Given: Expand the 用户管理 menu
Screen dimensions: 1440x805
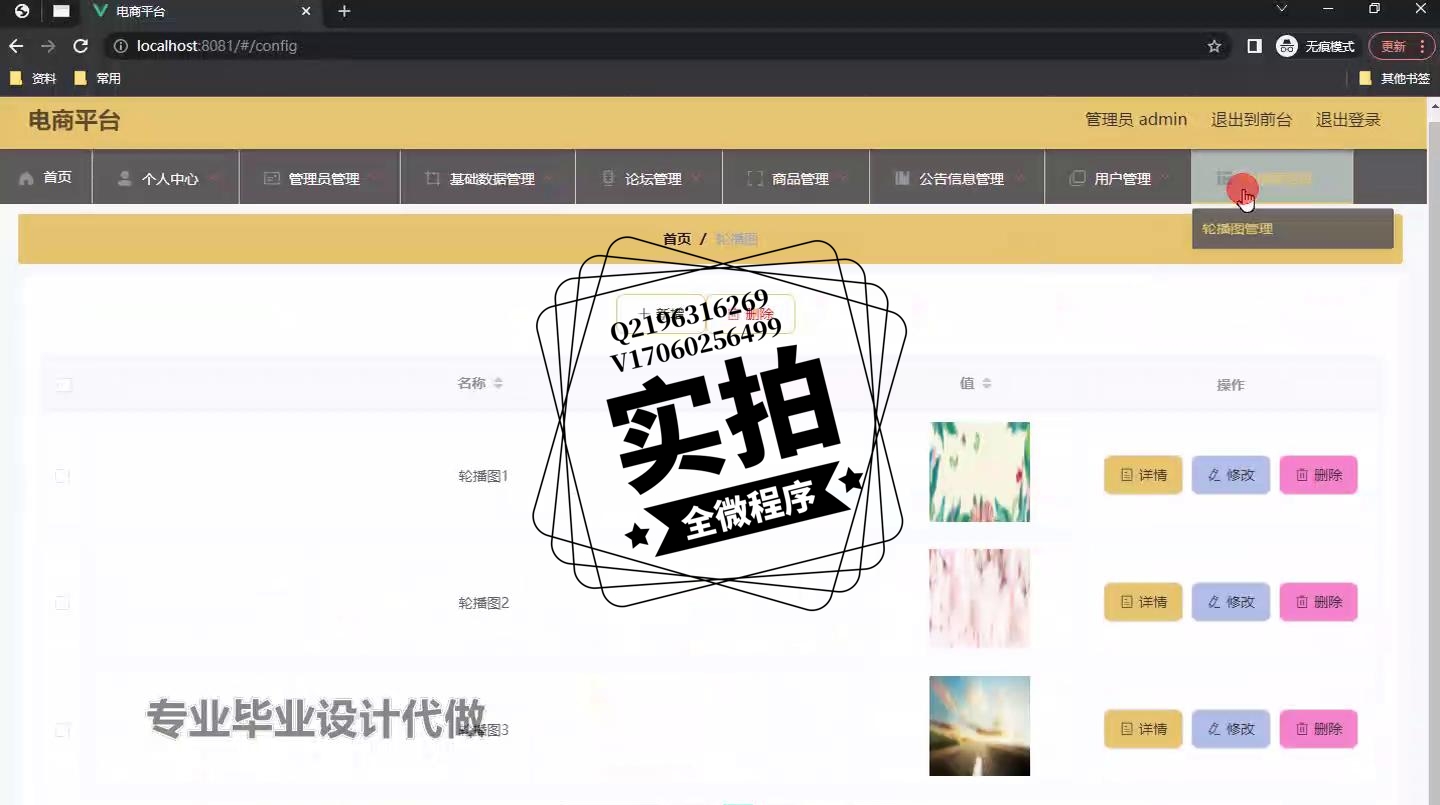Looking at the screenshot, I should pyautogui.click(x=1118, y=177).
